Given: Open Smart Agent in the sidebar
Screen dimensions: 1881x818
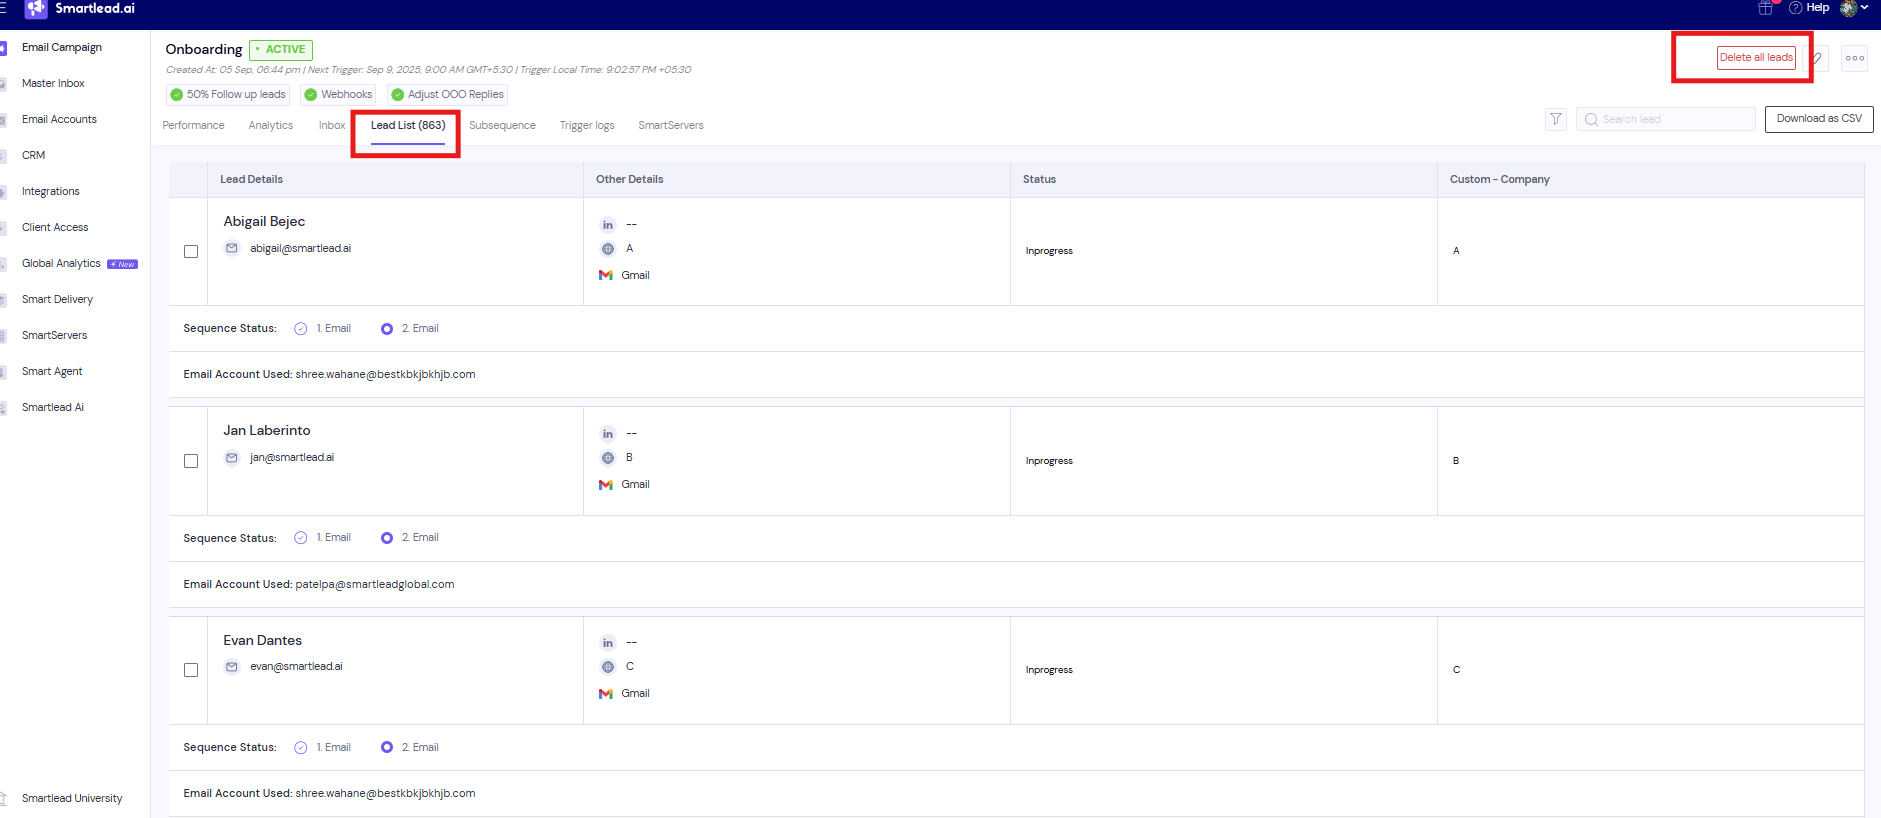Looking at the screenshot, I should pos(52,371).
